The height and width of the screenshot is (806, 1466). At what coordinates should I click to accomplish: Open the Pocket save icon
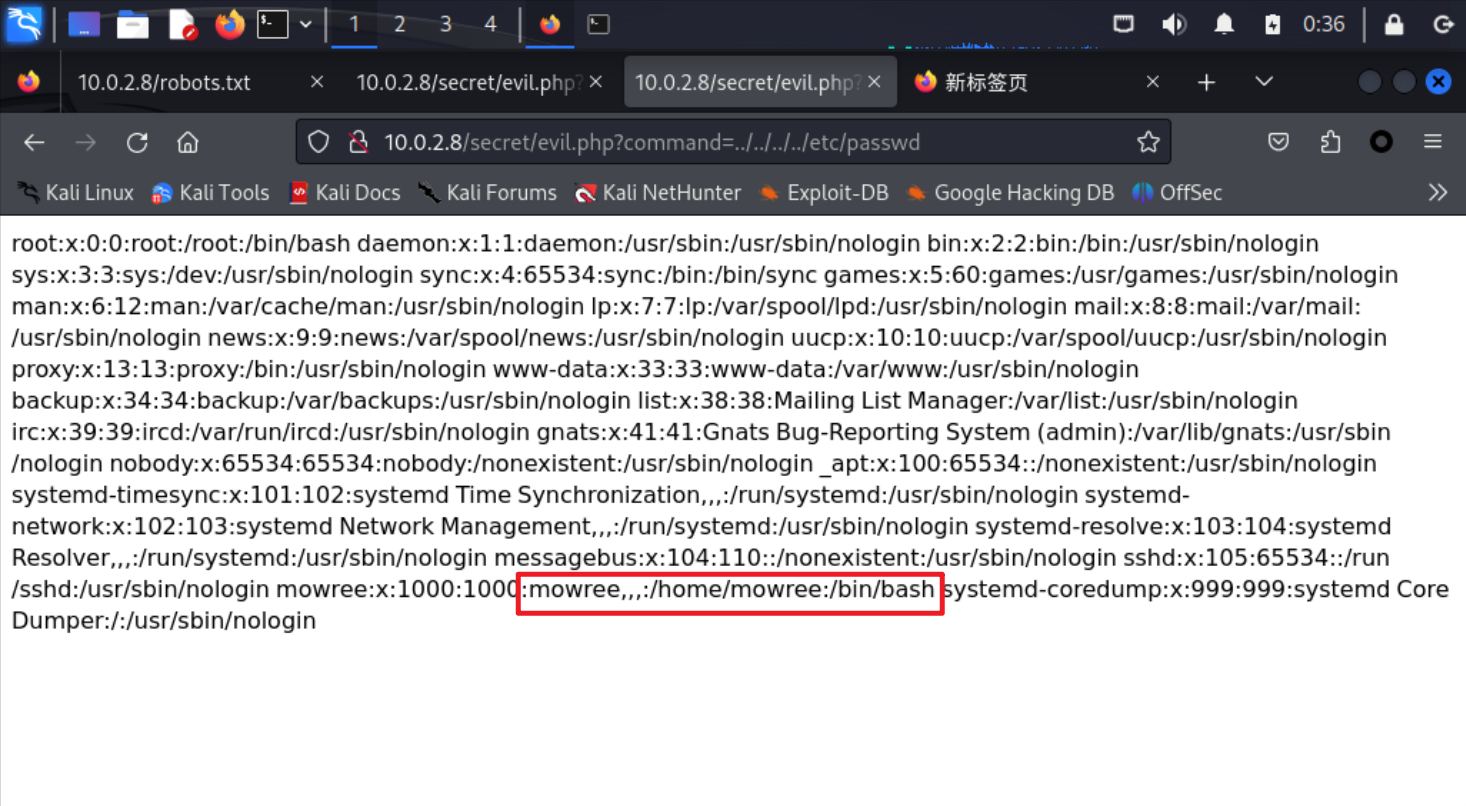point(1278,142)
